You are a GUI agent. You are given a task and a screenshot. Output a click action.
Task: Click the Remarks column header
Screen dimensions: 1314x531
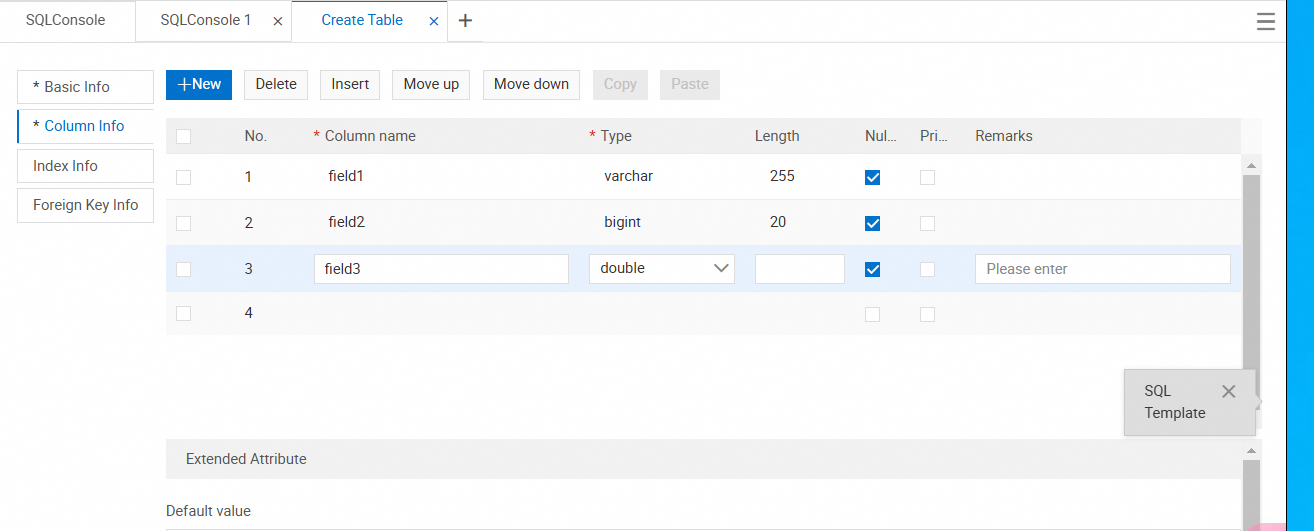(x=1004, y=136)
